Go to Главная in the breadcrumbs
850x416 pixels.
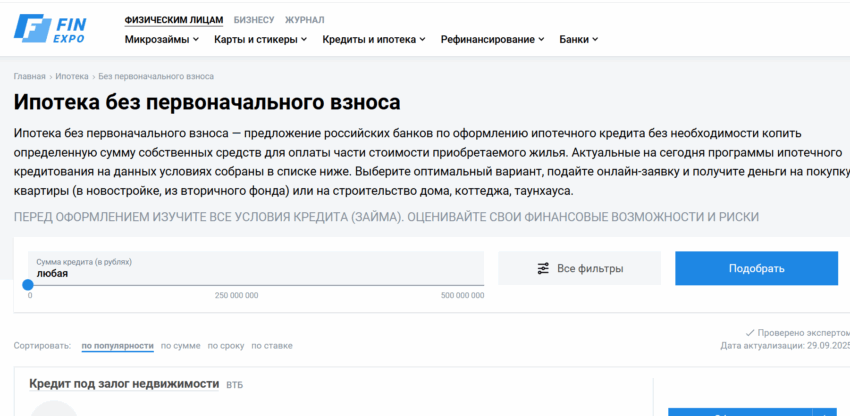29,76
